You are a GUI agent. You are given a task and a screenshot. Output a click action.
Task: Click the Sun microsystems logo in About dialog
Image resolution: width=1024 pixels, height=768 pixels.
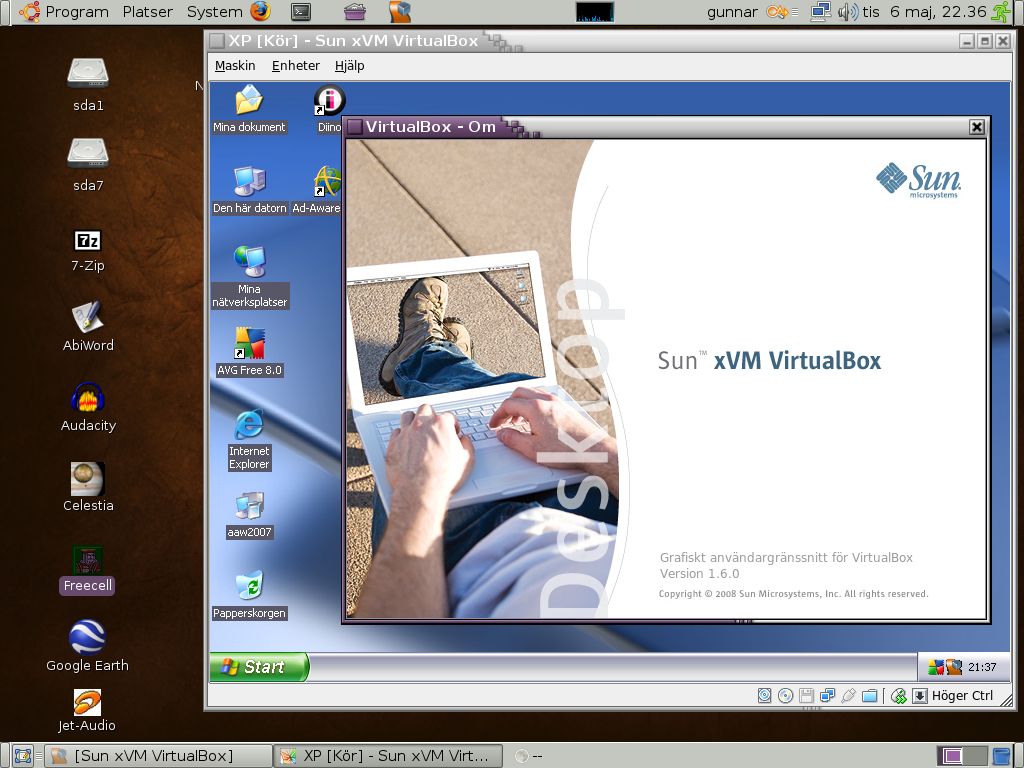pyautogui.click(x=918, y=180)
